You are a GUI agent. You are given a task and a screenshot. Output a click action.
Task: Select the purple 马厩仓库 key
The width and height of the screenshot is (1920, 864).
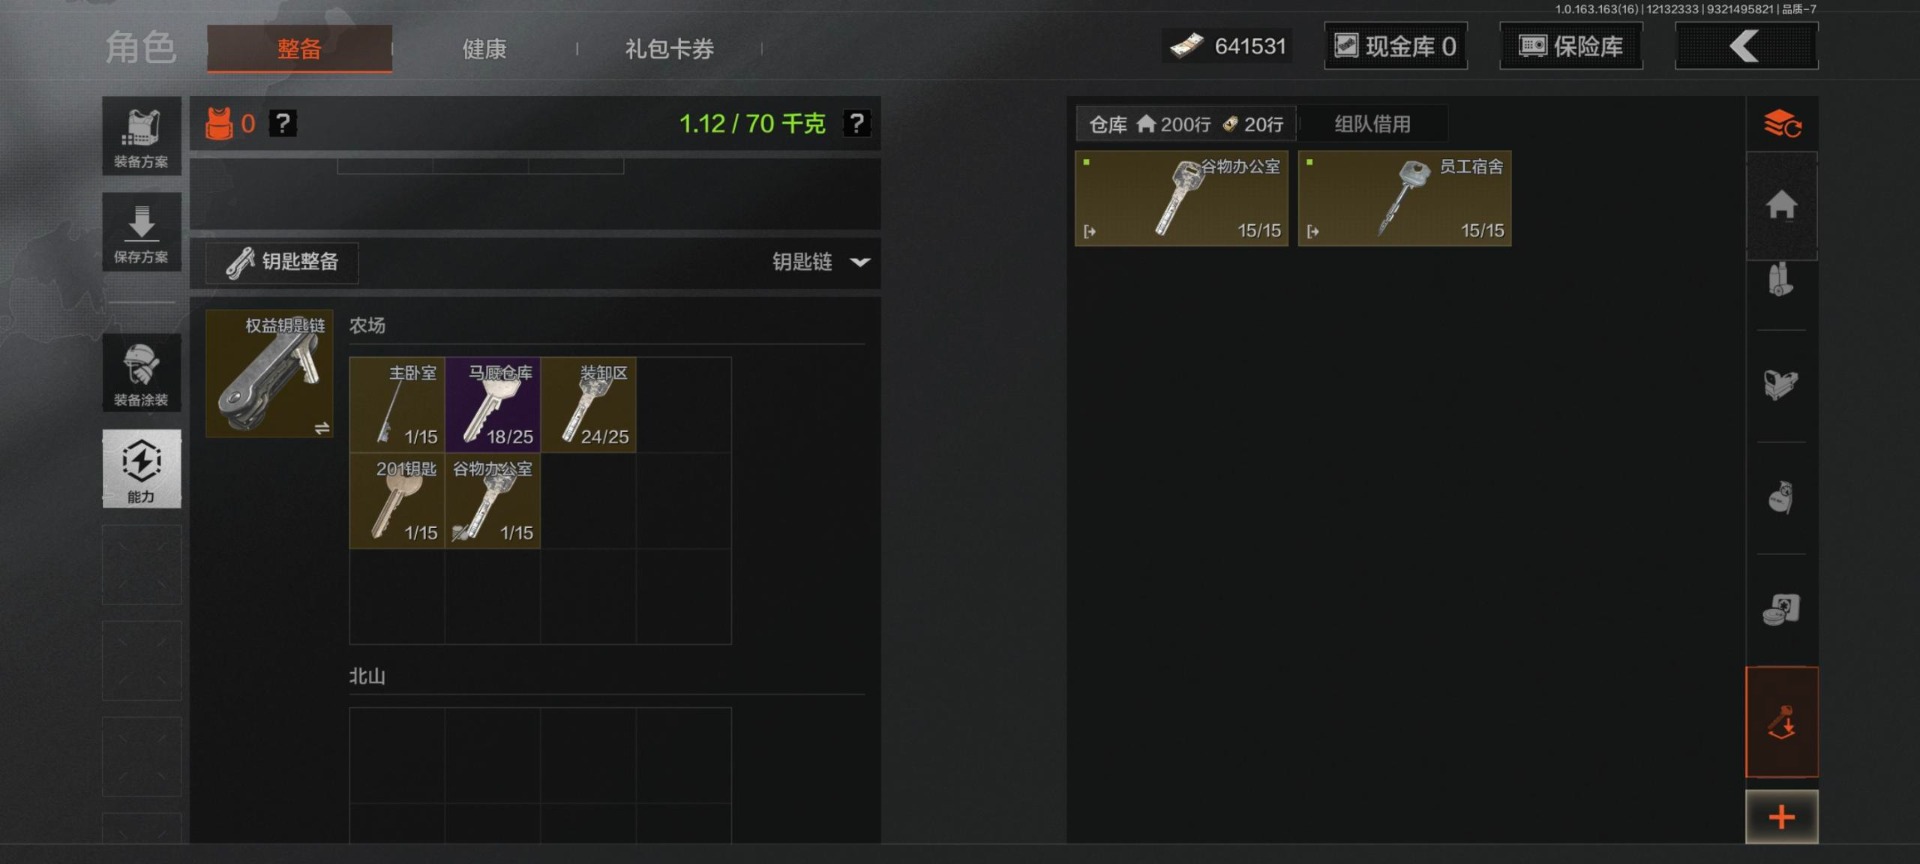coord(493,405)
